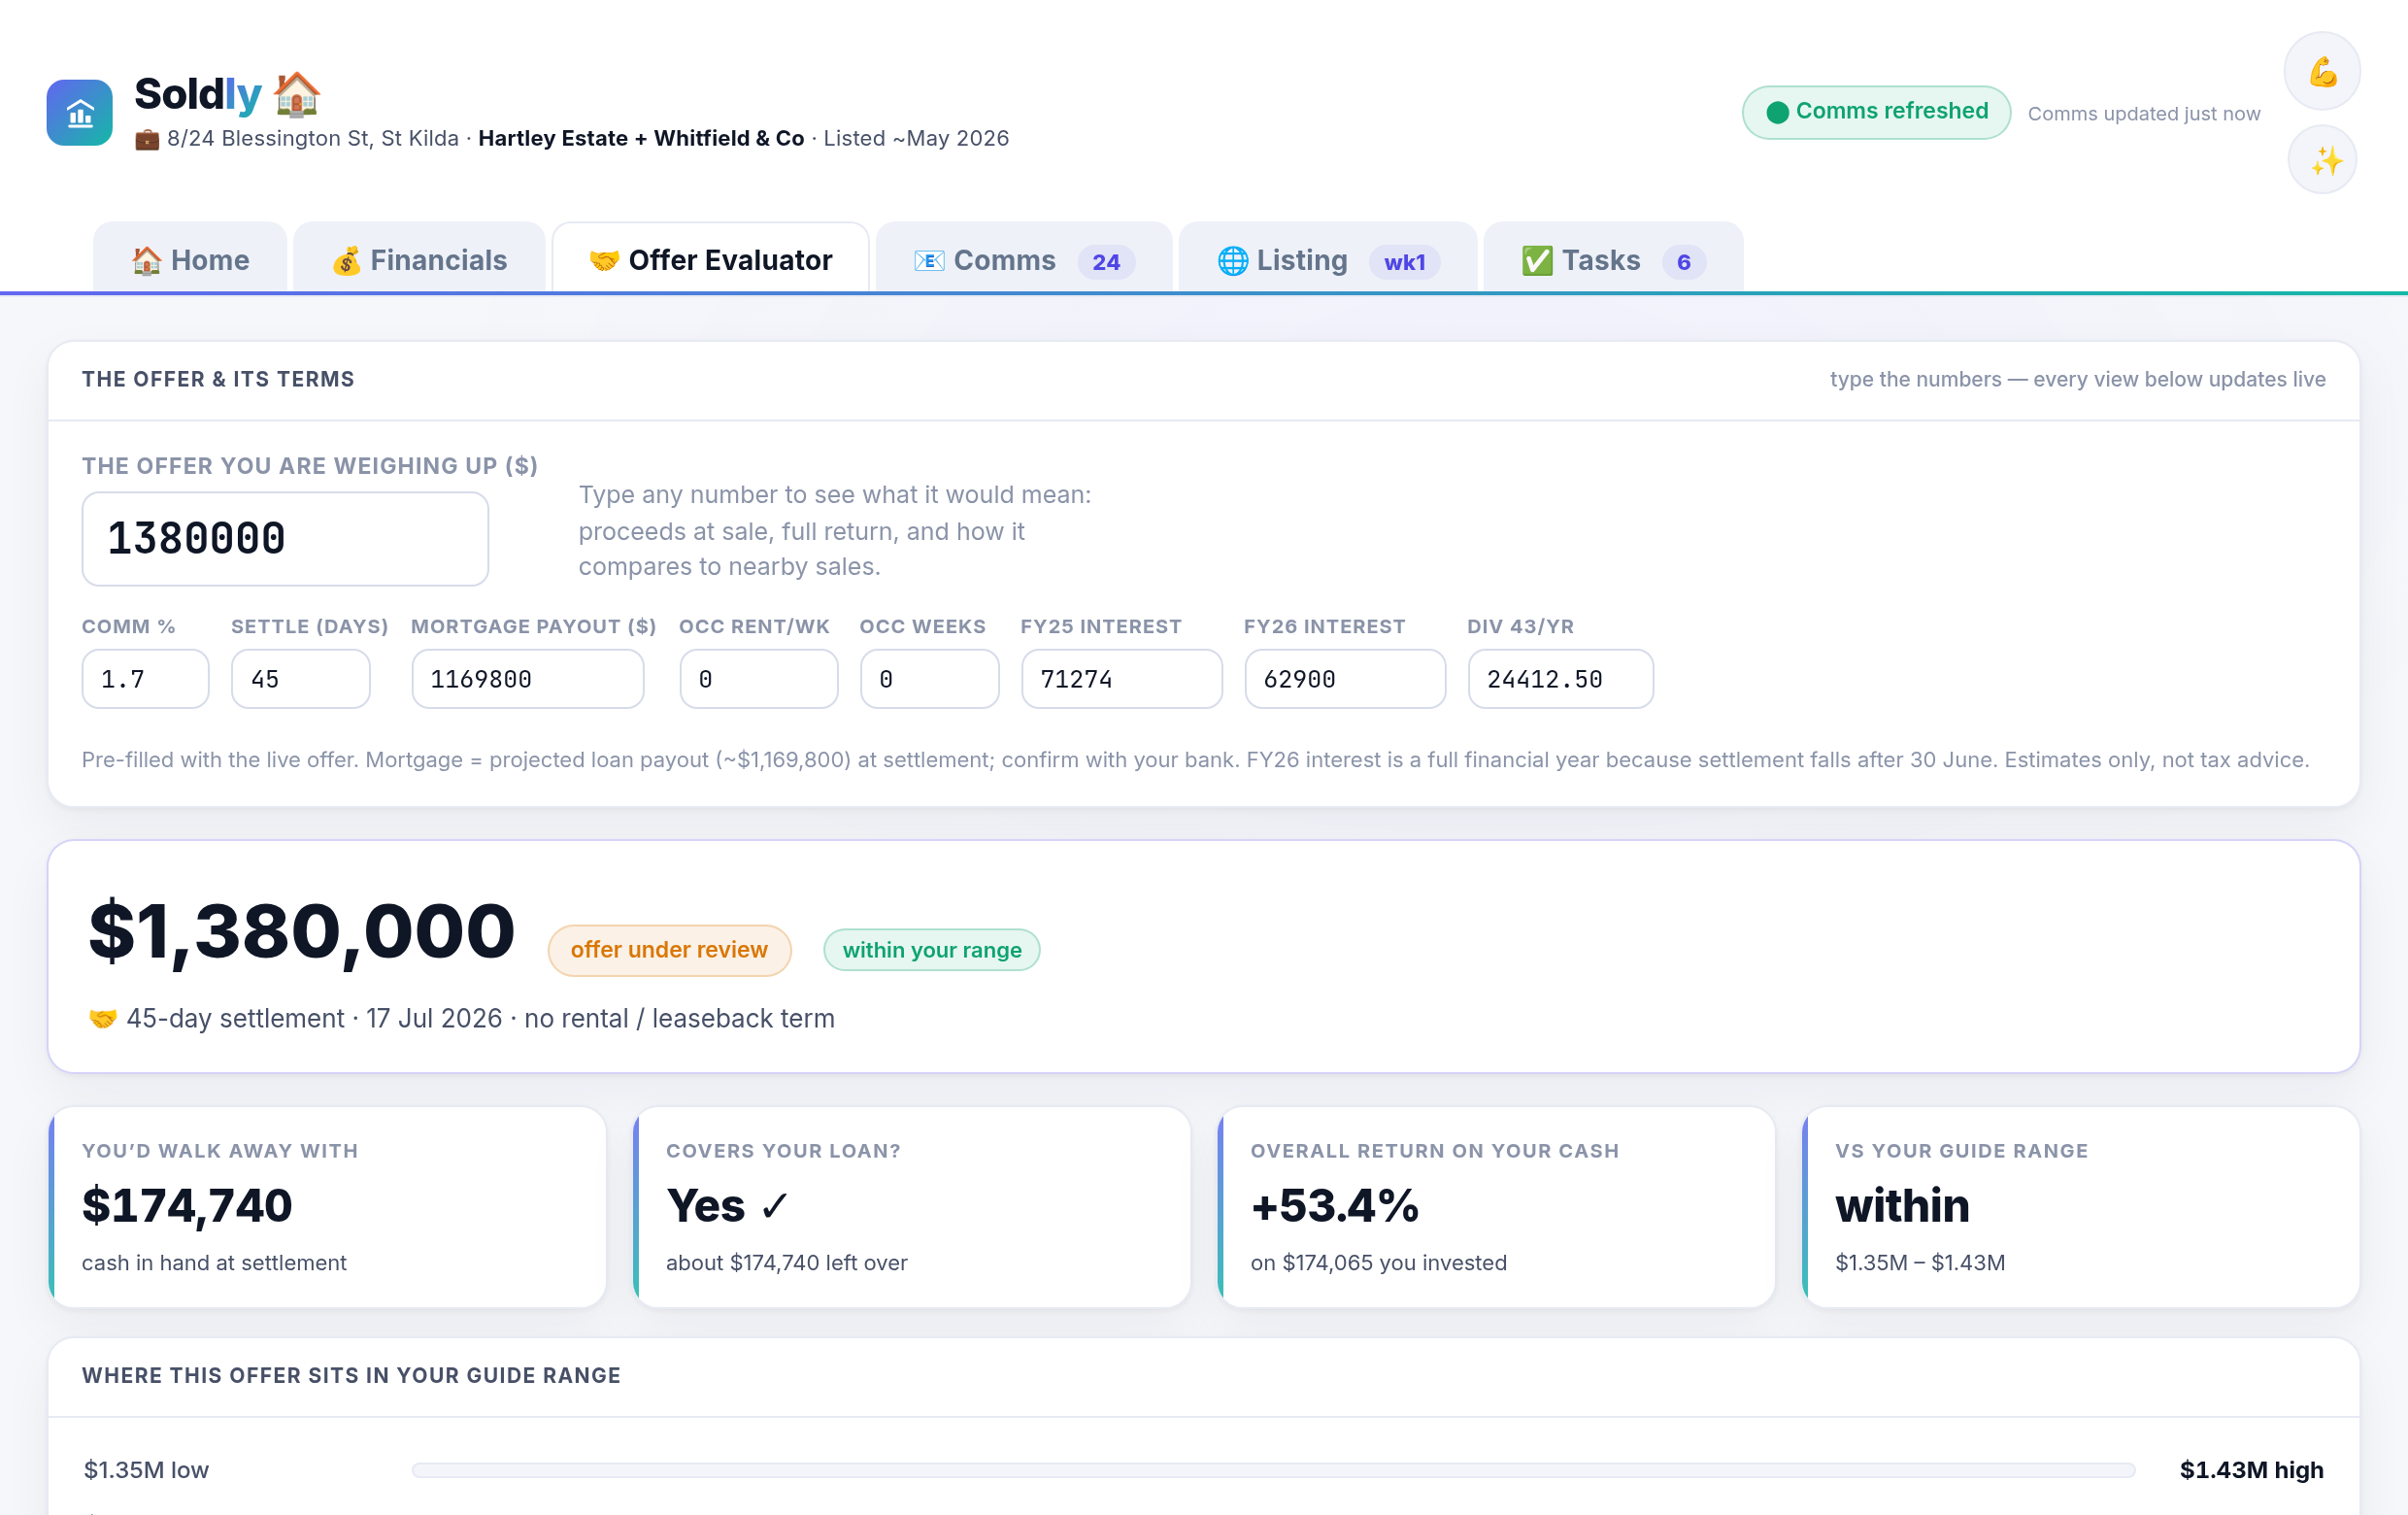Click the You'd Walk Away With card

click(x=327, y=1207)
